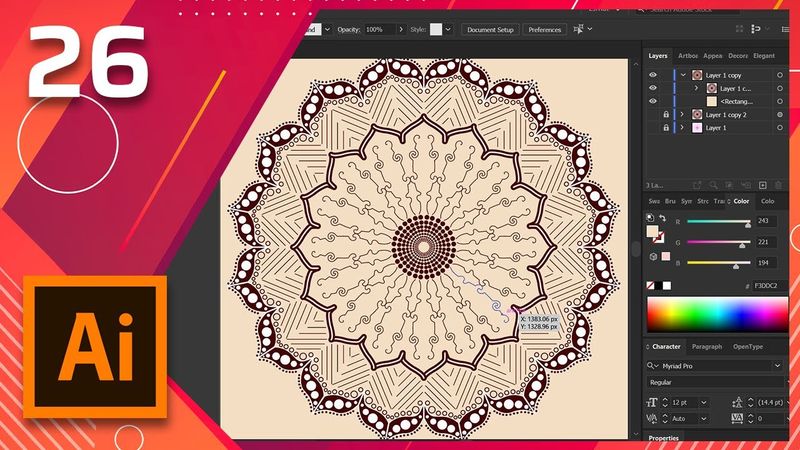This screenshot has width=800, height=450.
Task: Hide the Rectangle sublayer
Action: tap(653, 101)
